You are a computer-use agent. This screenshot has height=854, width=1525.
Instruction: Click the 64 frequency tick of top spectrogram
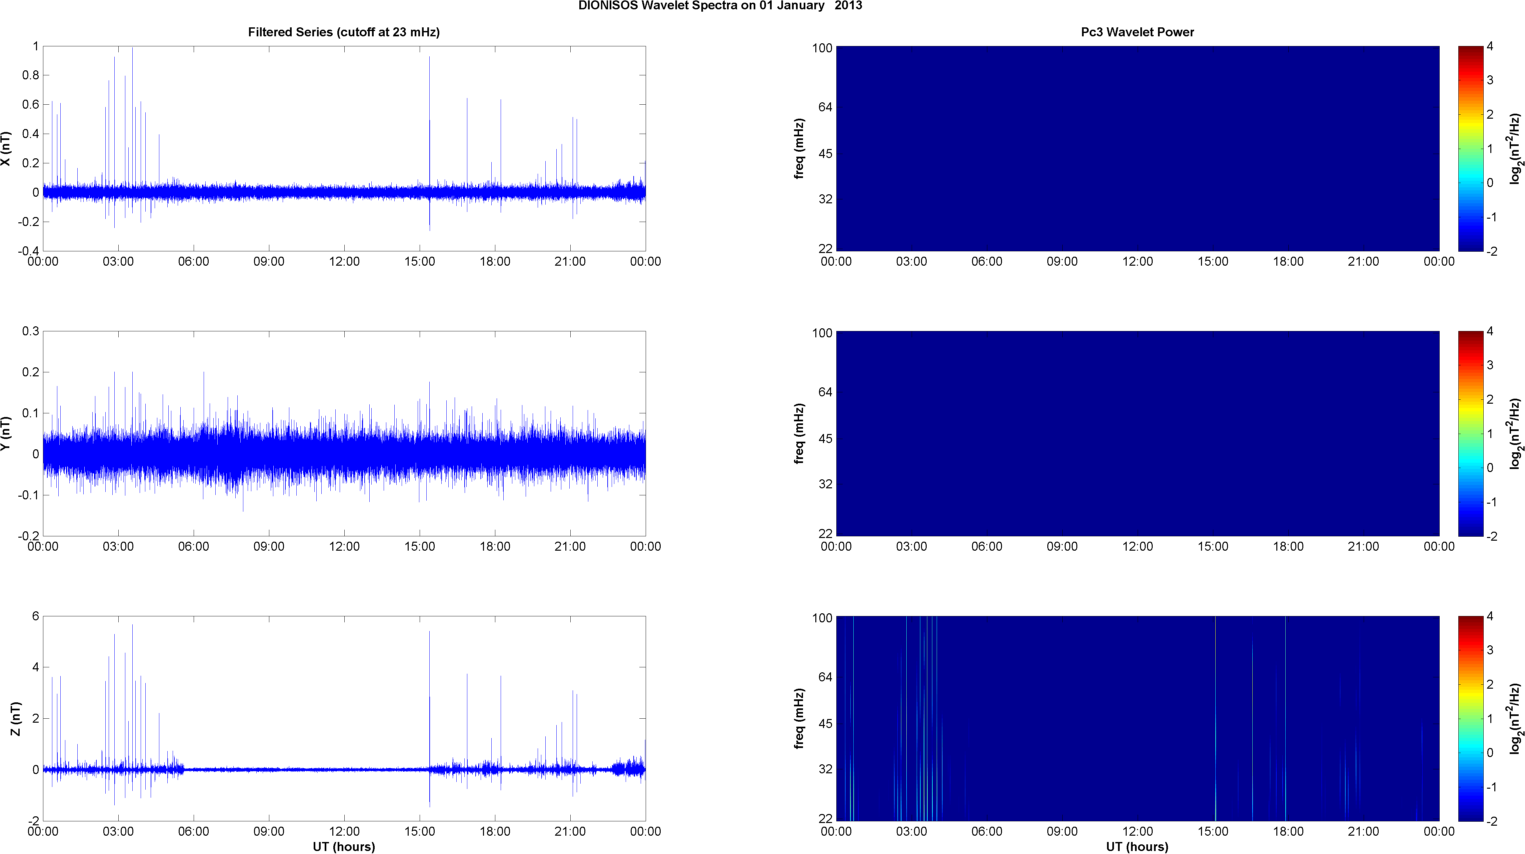coord(825,107)
